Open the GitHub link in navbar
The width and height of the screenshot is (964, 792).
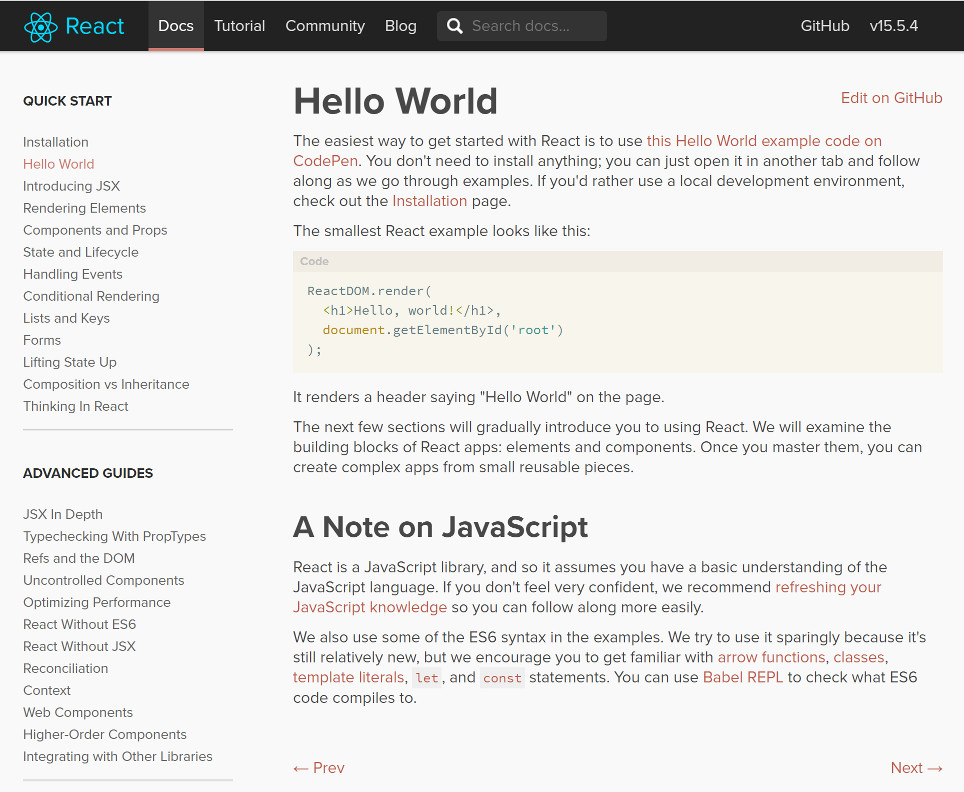tap(824, 26)
